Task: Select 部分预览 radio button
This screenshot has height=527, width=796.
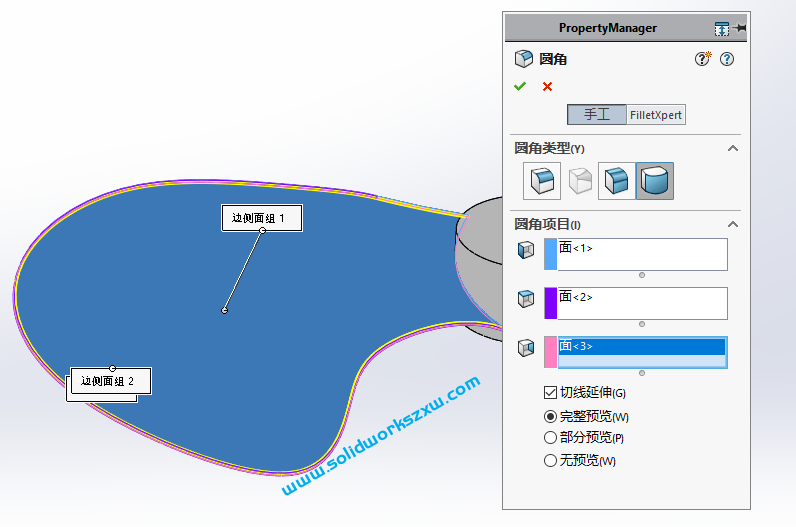Action: [550, 437]
